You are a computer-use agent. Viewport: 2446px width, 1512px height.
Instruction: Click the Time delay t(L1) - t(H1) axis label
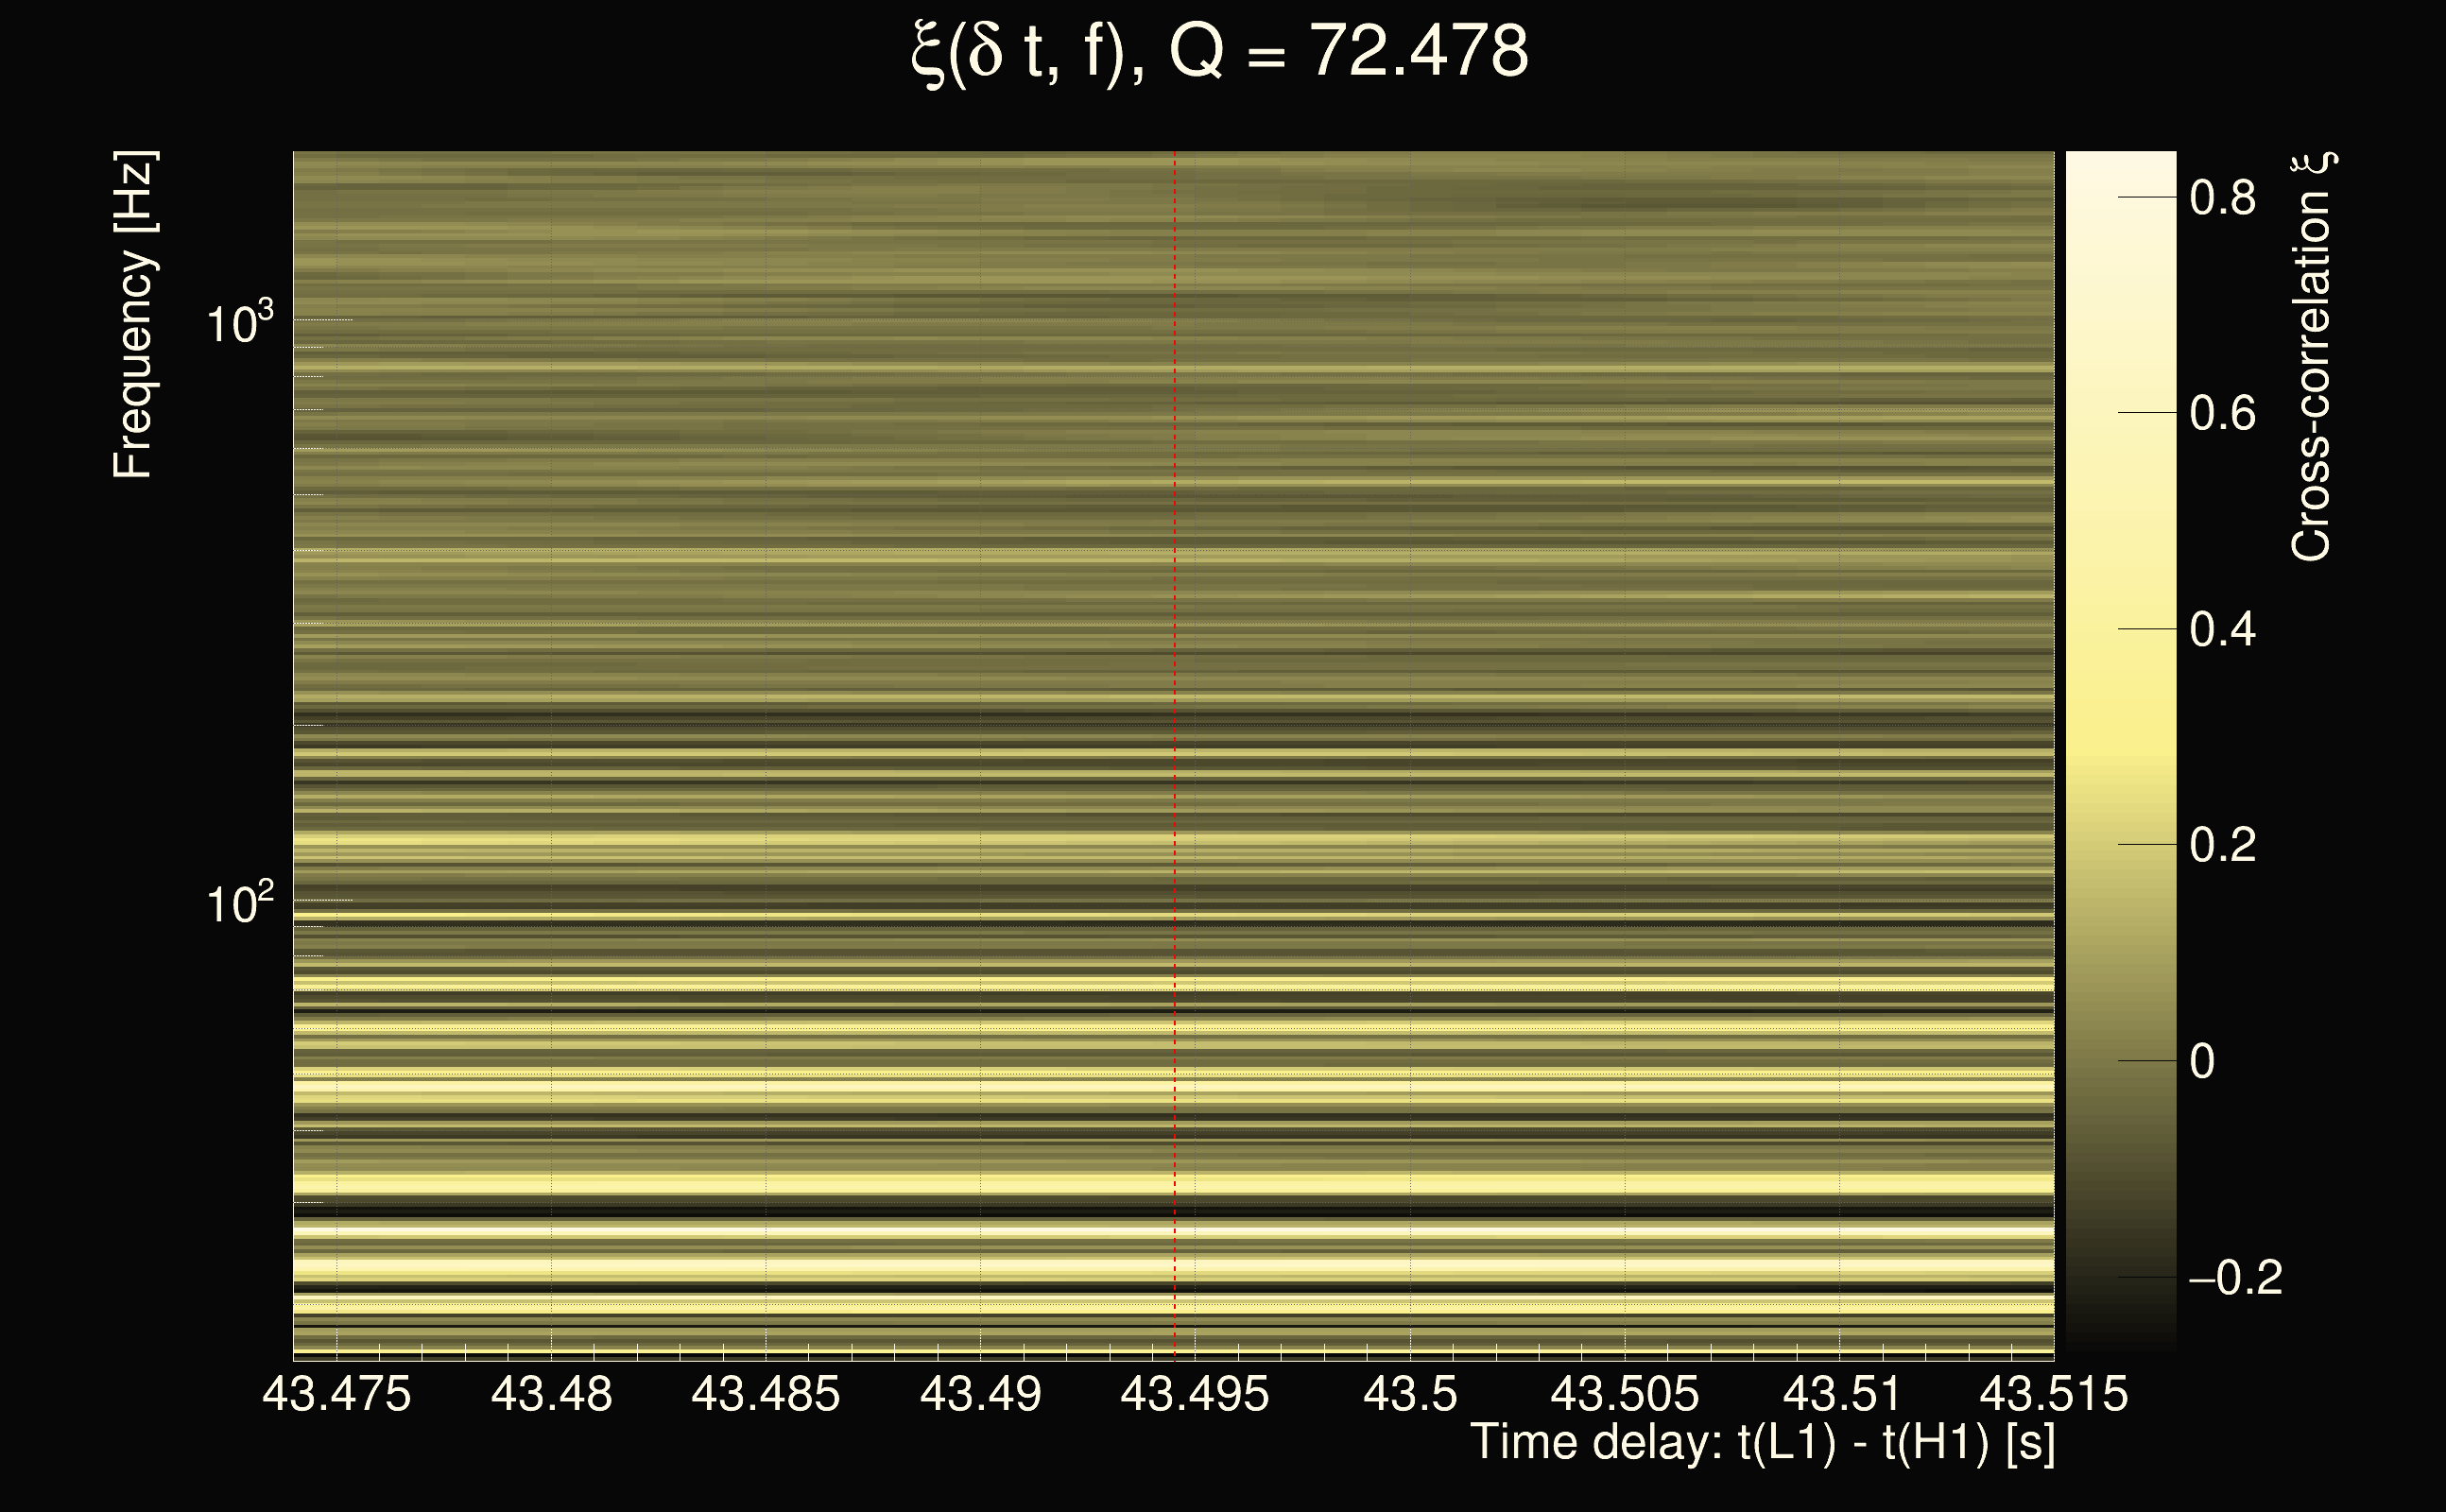pyautogui.click(x=1762, y=1443)
